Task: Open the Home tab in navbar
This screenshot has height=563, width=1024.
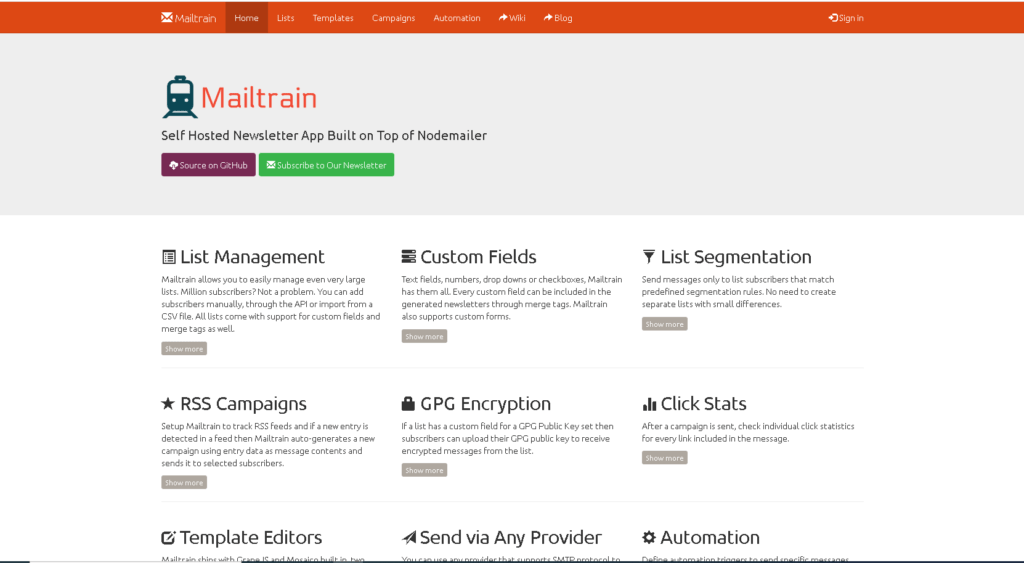Action: 246,18
